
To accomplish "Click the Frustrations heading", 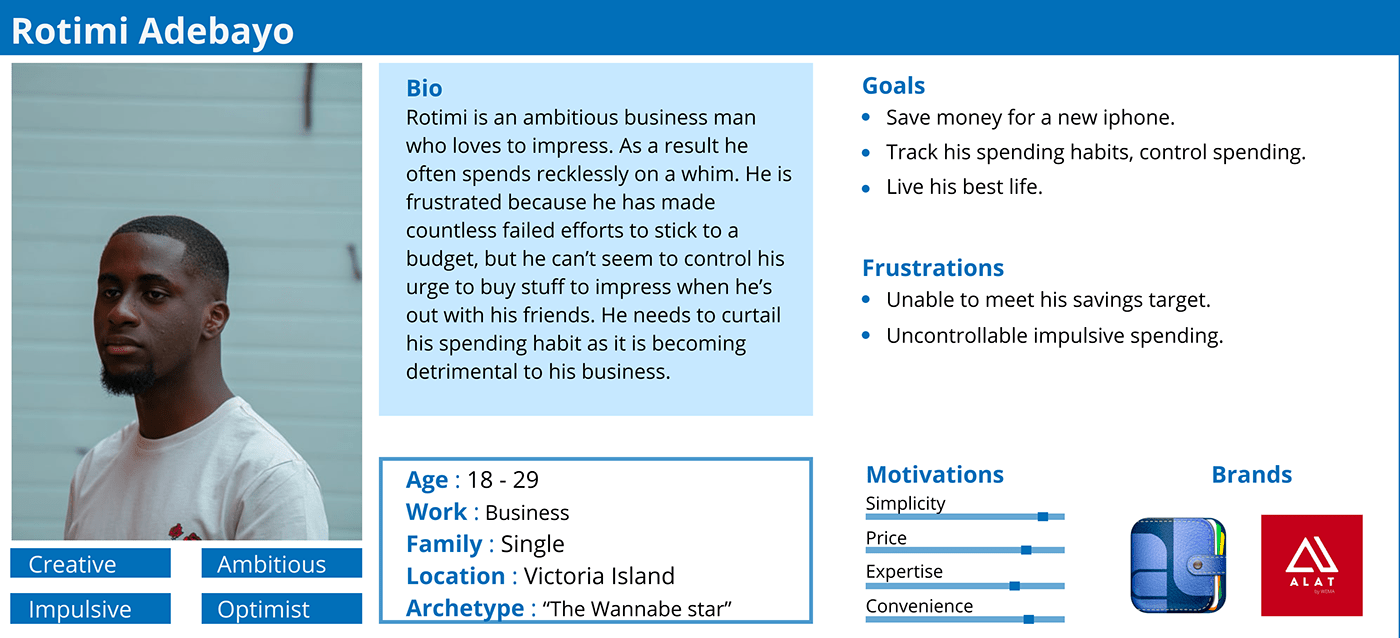I will 933,268.
